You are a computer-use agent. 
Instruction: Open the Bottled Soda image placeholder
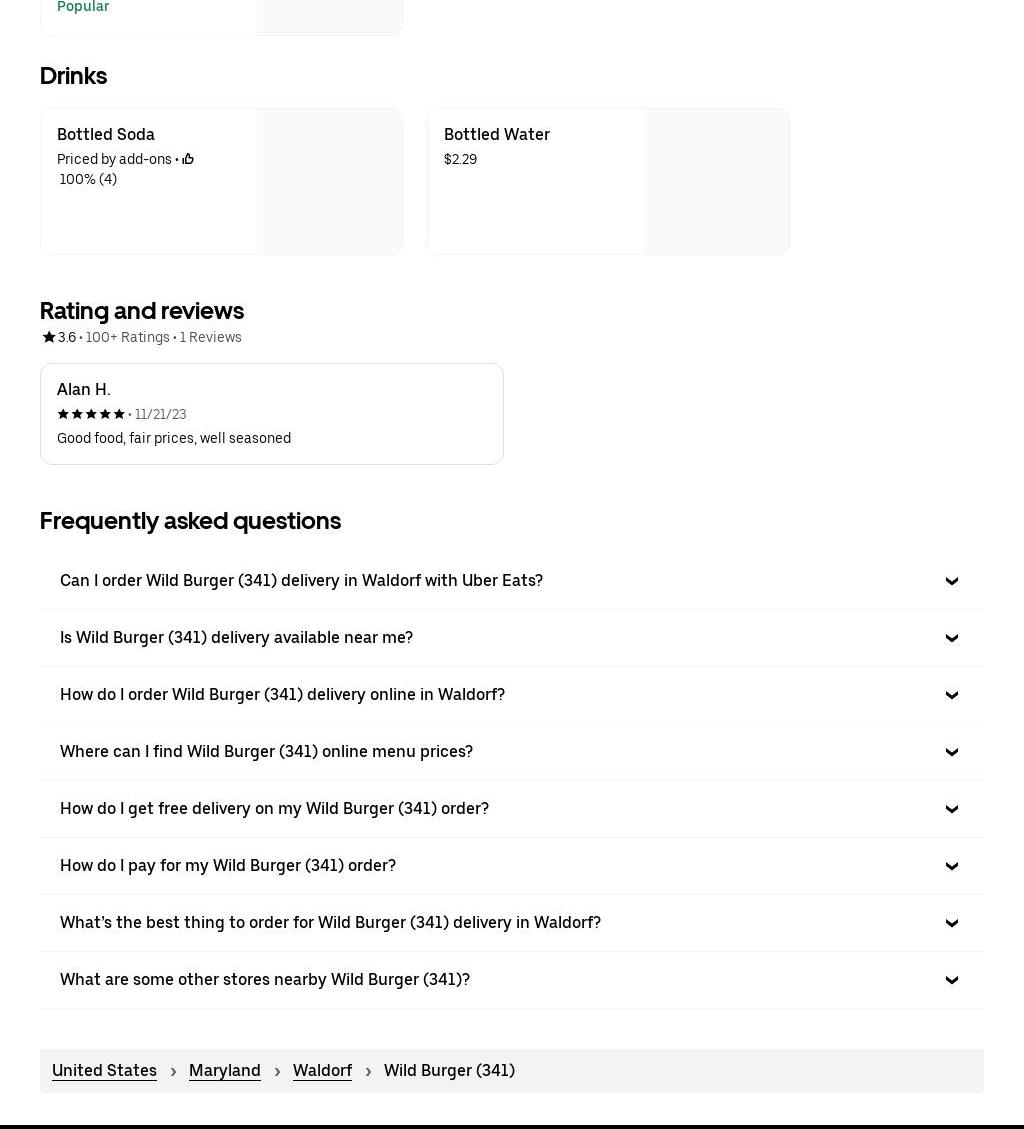[x=330, y=181]
